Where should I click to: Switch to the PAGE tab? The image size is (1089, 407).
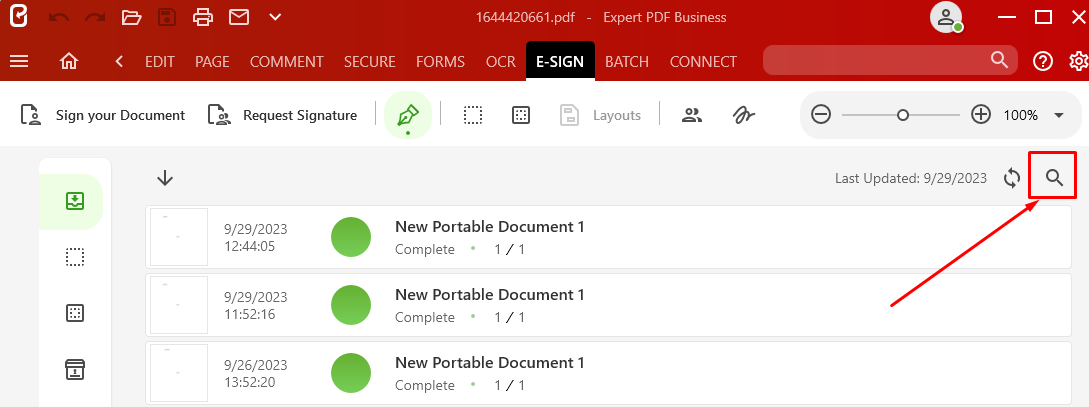pyautogui.click(x=213, y=62)
